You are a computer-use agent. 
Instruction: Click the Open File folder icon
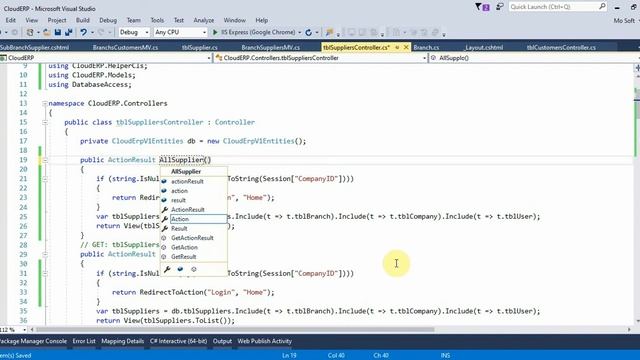(x=47, y=32)
